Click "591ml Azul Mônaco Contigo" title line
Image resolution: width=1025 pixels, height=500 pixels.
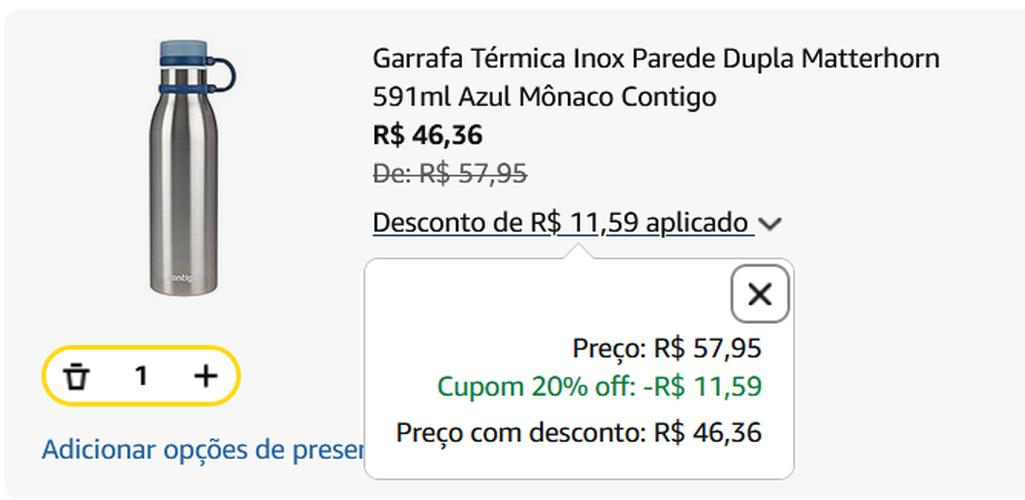pyautogui.click(x=544, y=98)
